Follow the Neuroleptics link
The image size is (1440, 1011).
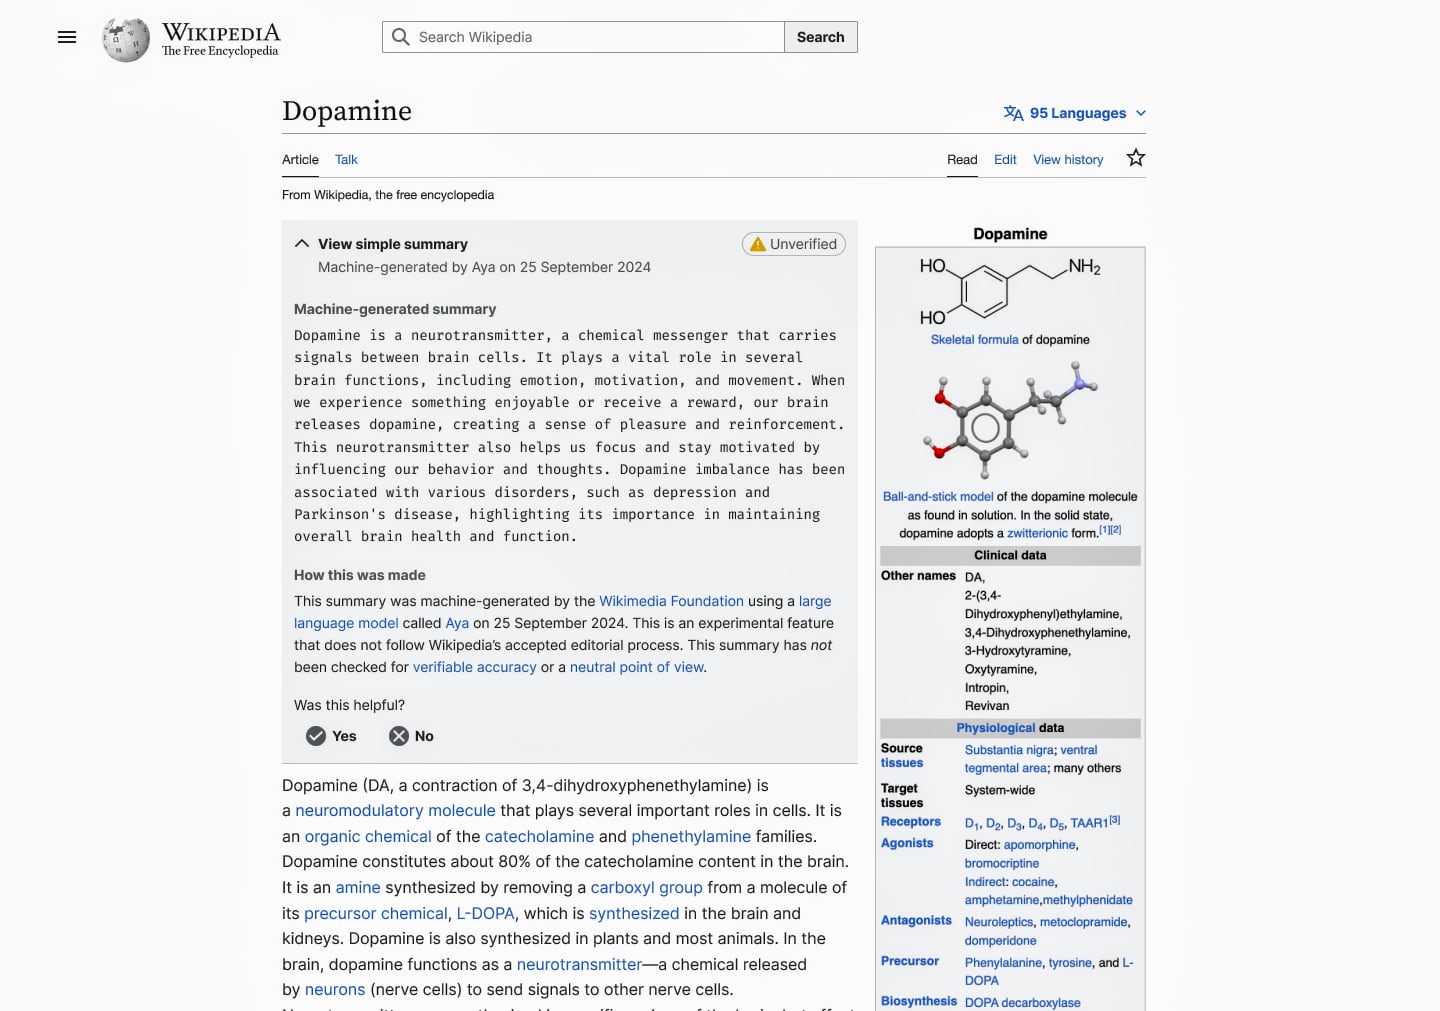pos(999,922)
